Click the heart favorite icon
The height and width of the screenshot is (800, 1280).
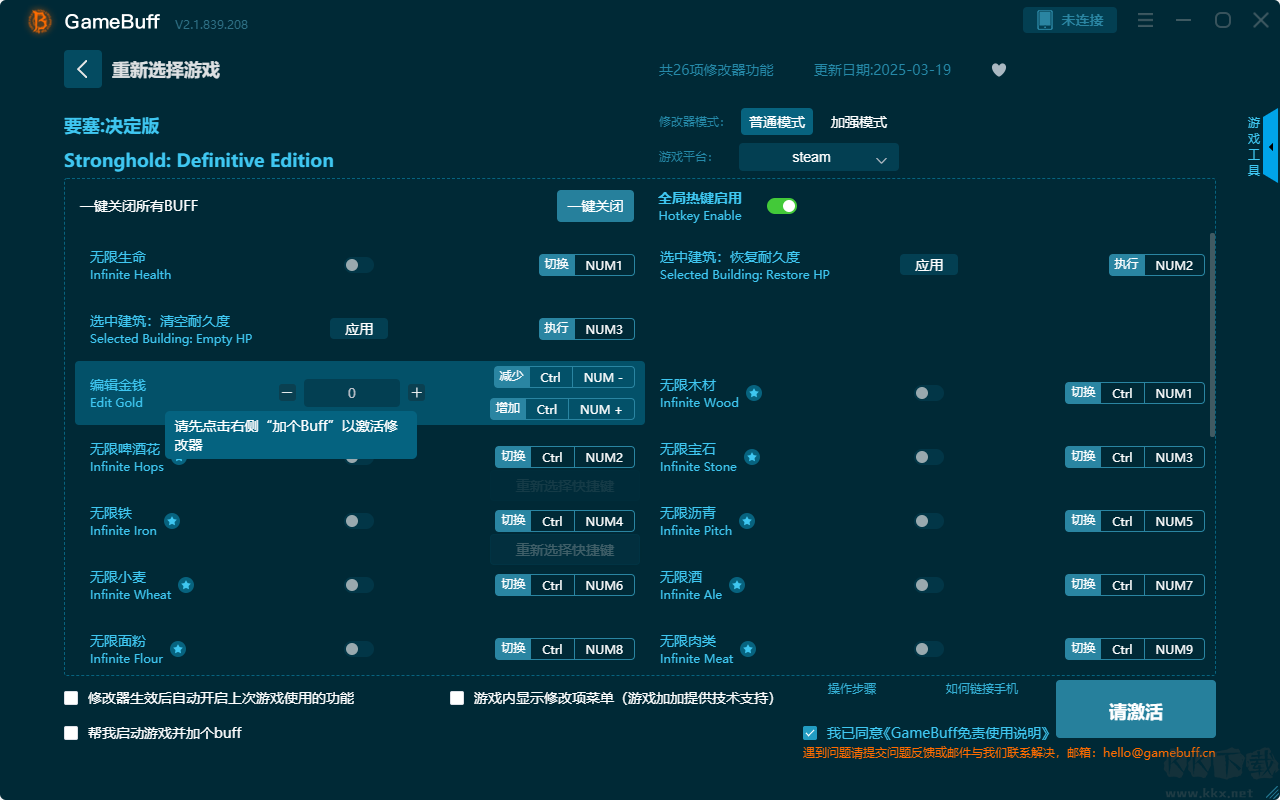tap(999, 70)
